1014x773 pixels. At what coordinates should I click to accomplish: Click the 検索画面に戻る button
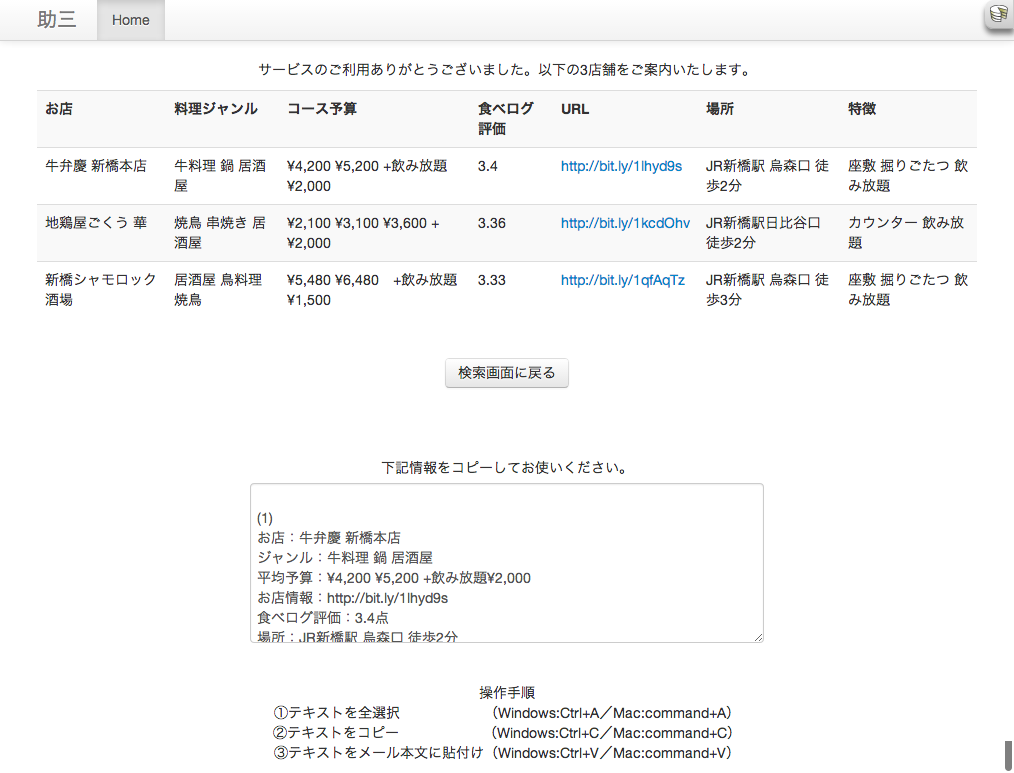pyautogui.click(x=506, y=373)
